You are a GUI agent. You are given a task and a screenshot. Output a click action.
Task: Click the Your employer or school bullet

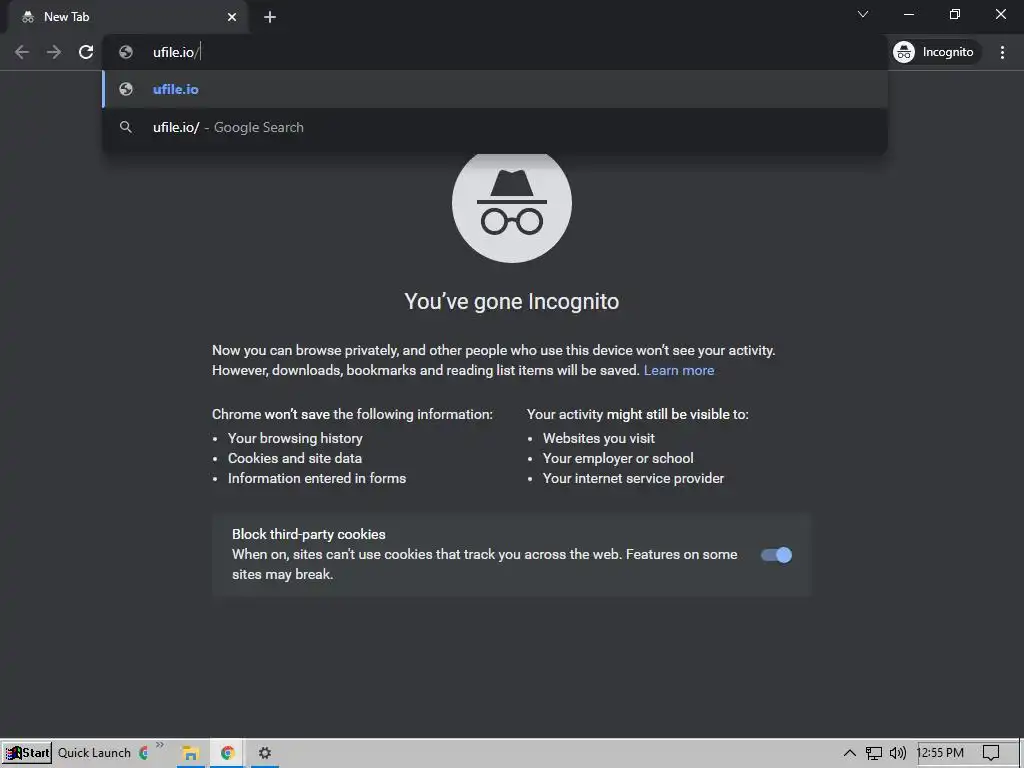[618, 458]
